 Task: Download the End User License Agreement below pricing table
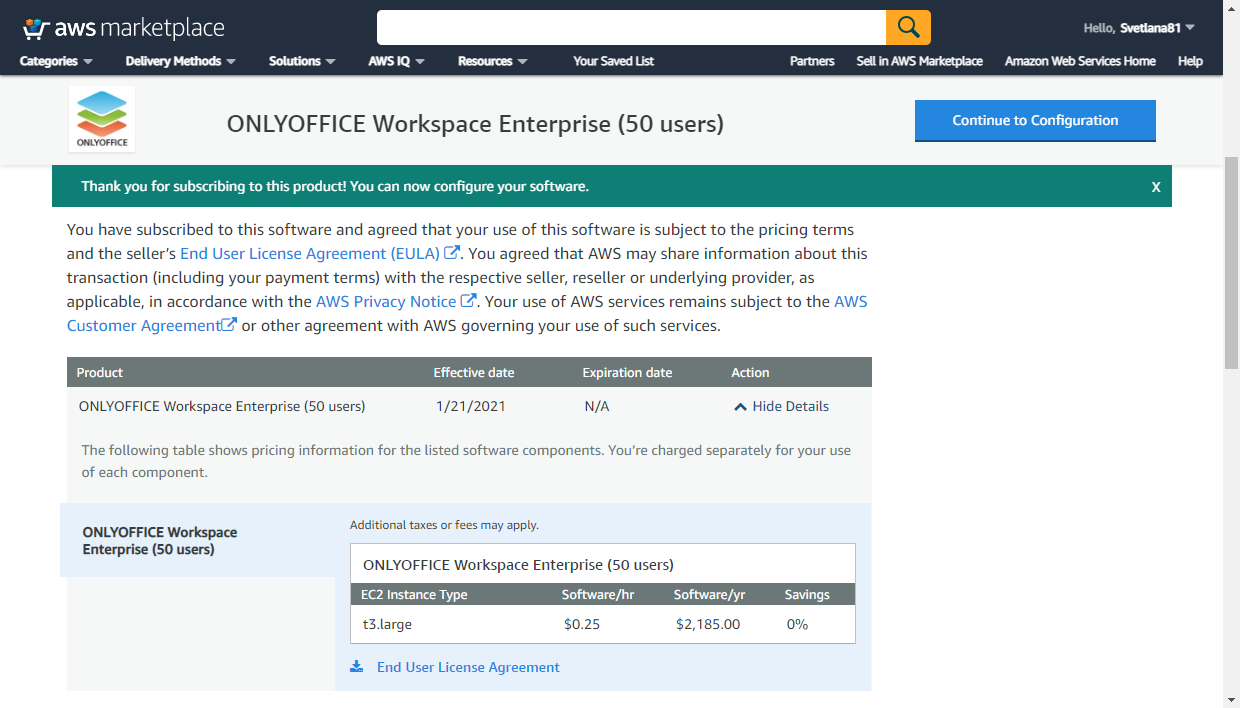[468, 667]
